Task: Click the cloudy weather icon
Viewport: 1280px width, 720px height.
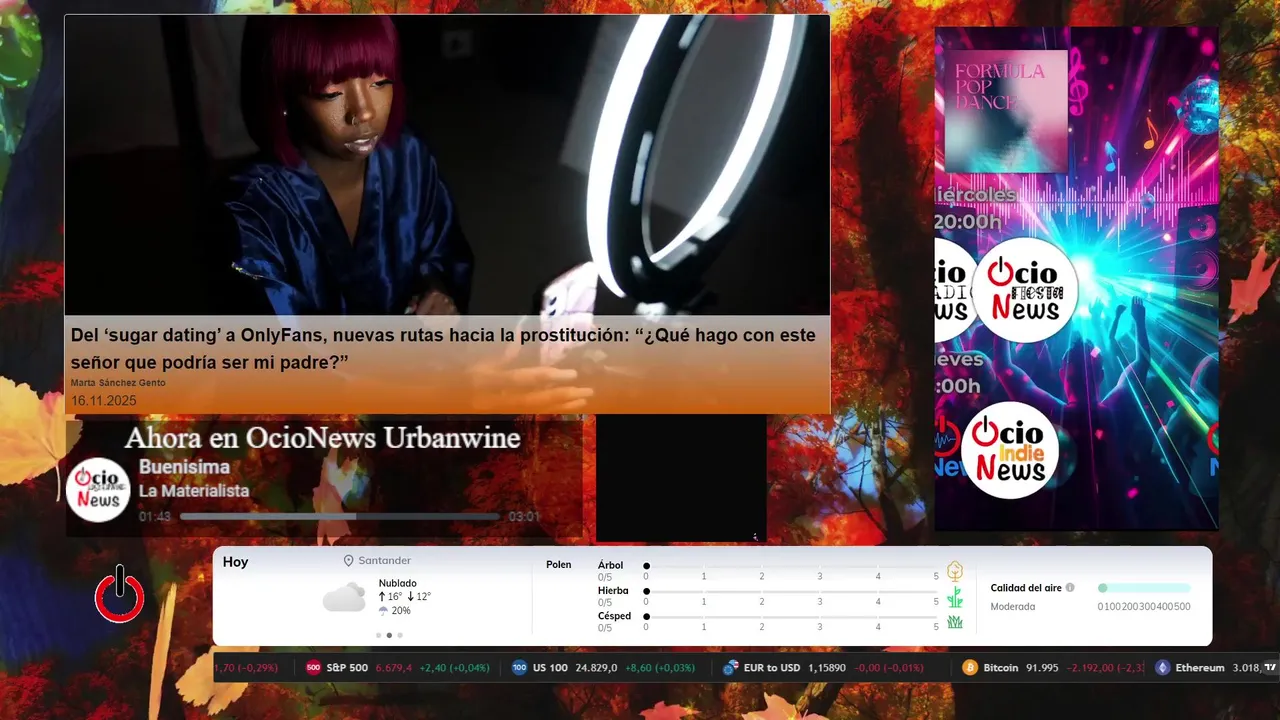Action: [x=344, y=598]
